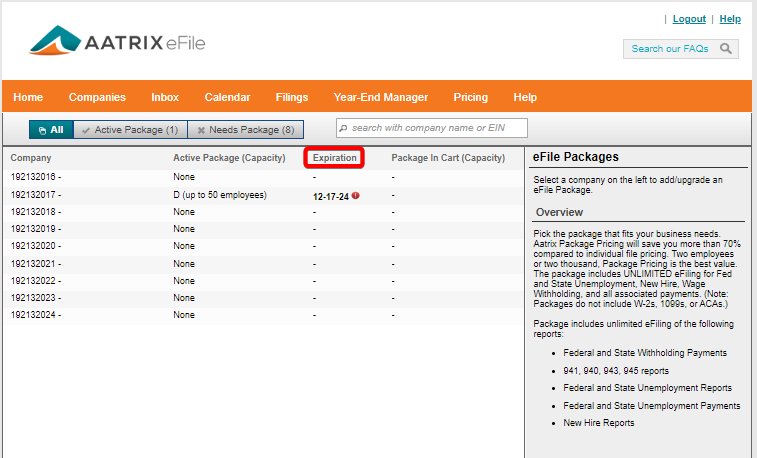This screenshot has width=757, height=458.
Task: Click the red expiration warning icon
Action: [356, 195]
